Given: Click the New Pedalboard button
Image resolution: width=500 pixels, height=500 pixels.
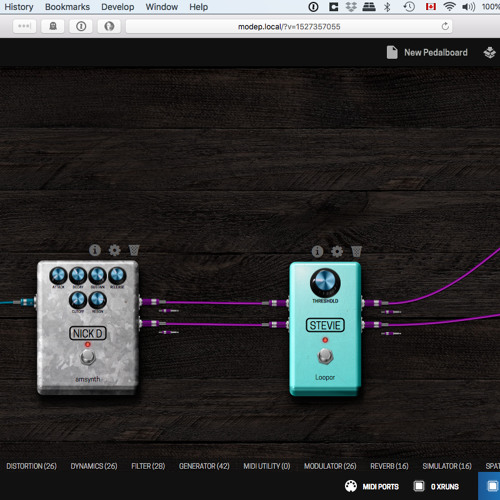Looking at the screenshot, I should pyautogui.click(x=427, y=52).
